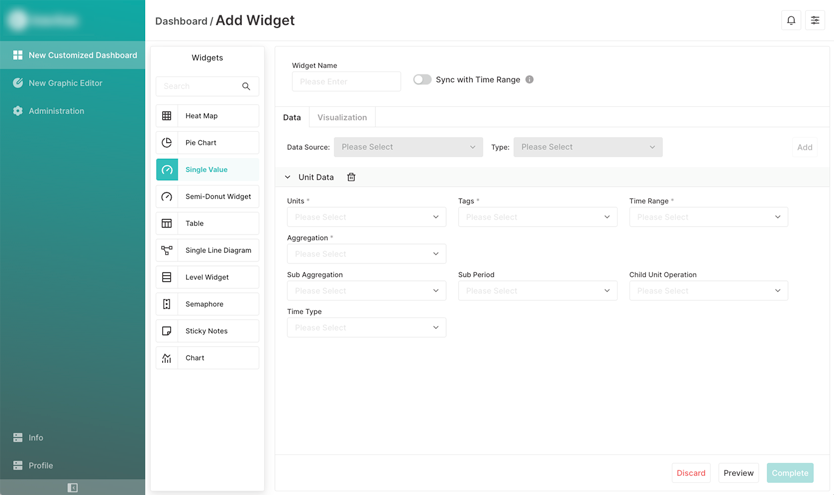Choose the Pie Chart widget
The height and width of the screenshot is (495, 834).
(207, 143)
